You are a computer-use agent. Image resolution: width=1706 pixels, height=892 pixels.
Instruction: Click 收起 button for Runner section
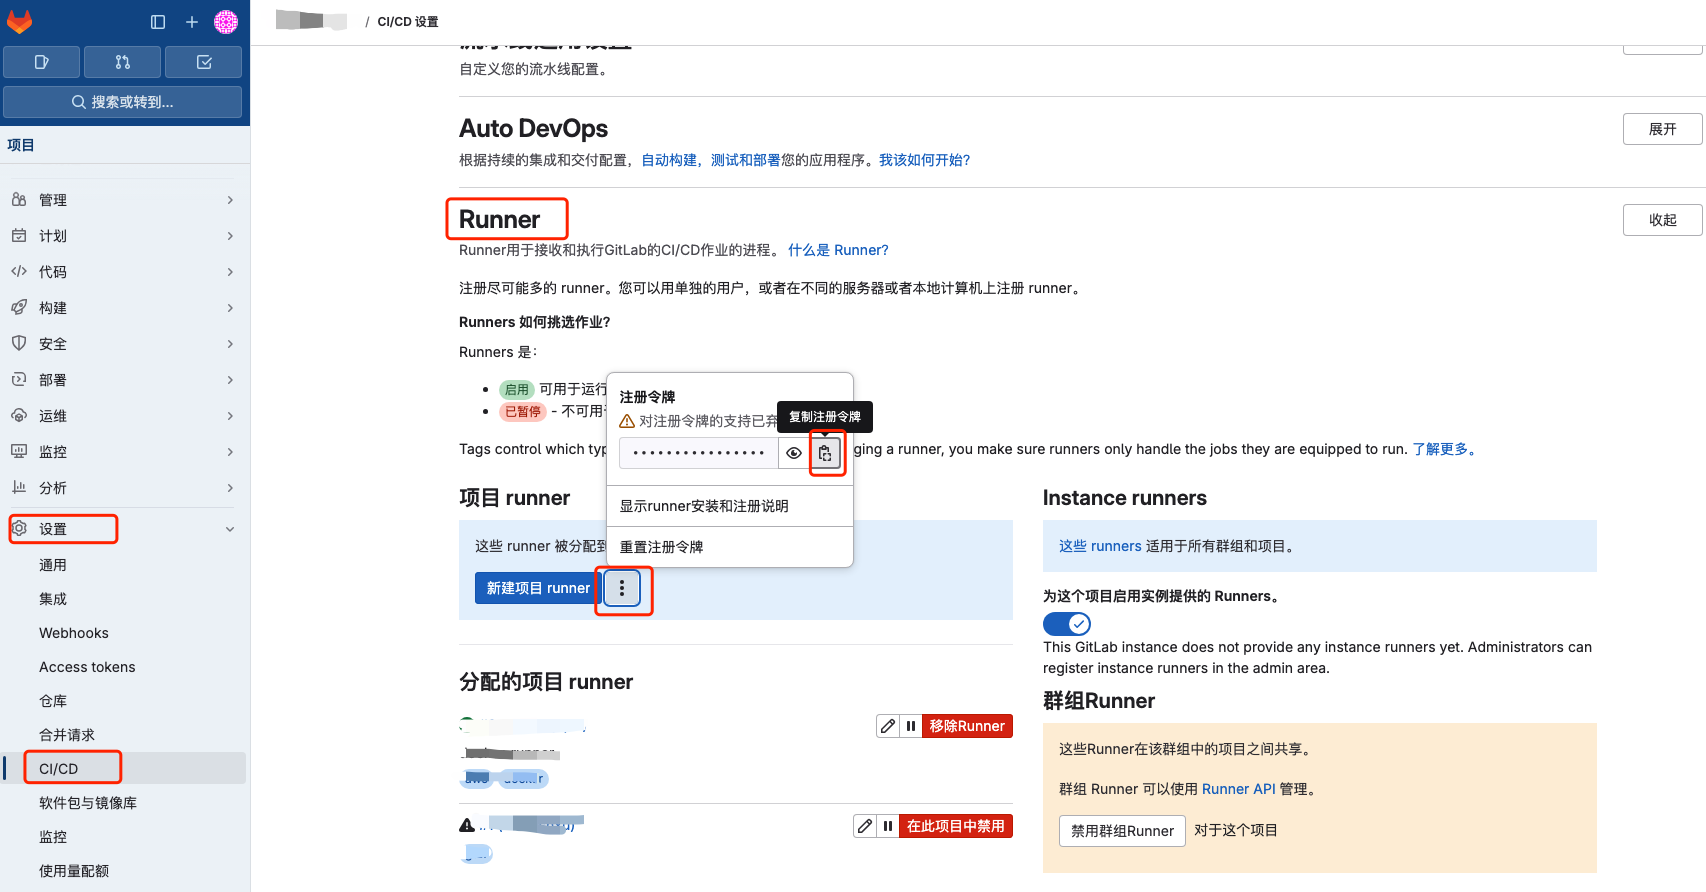1662,220
